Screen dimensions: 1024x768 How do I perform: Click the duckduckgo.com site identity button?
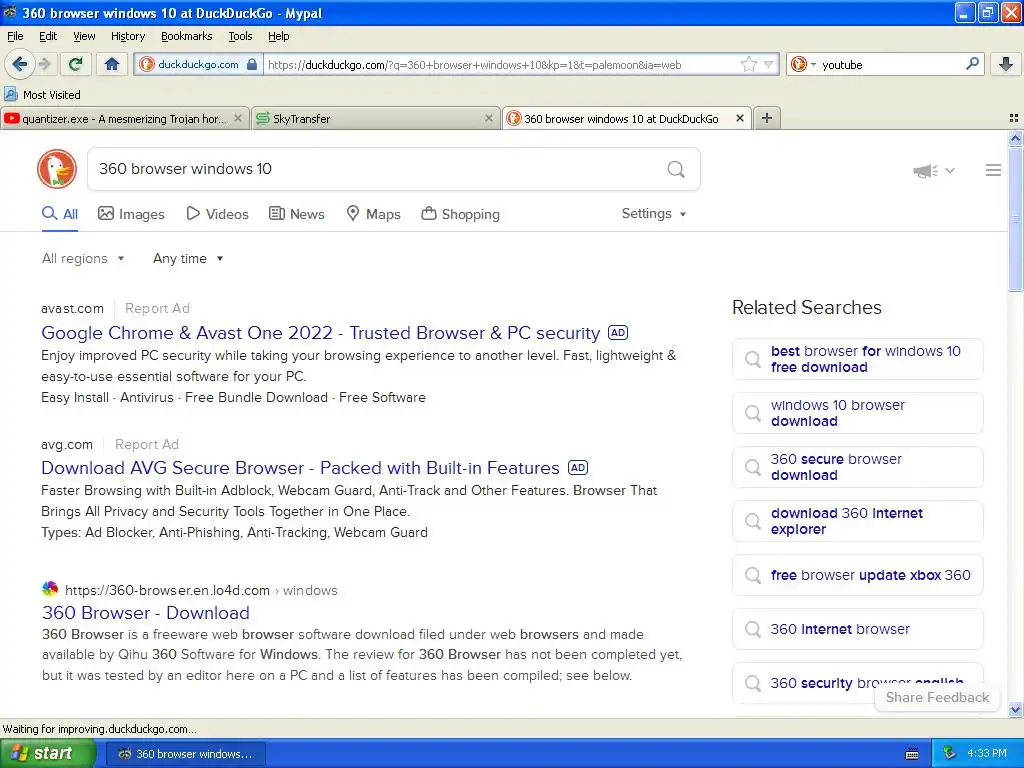tap(199, 64)
